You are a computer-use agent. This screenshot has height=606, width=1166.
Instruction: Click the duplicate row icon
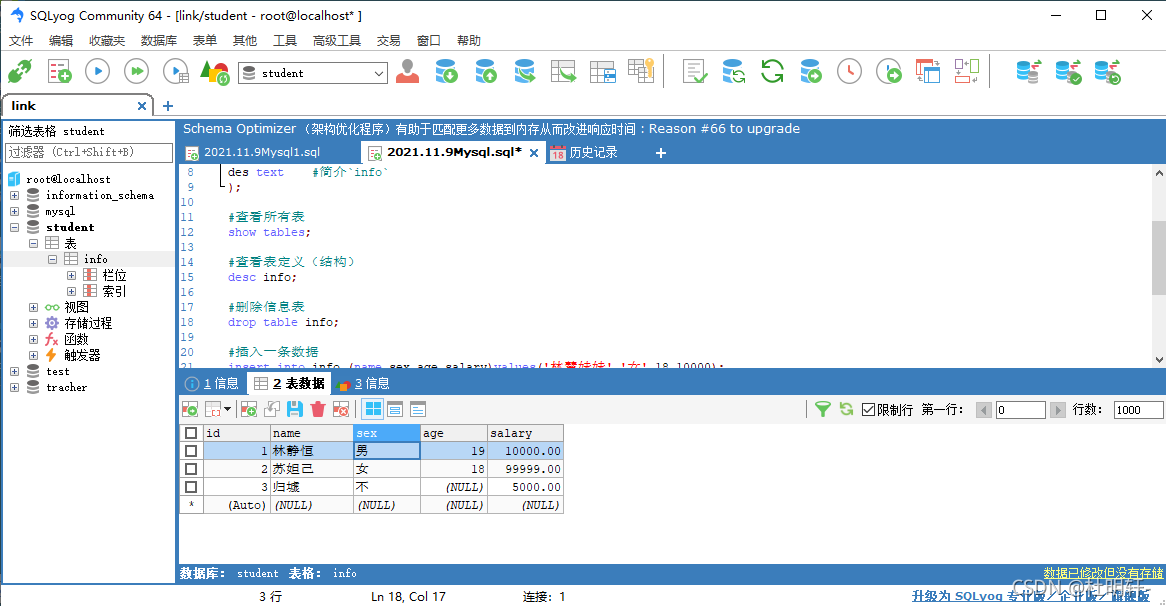coord(272,409)
